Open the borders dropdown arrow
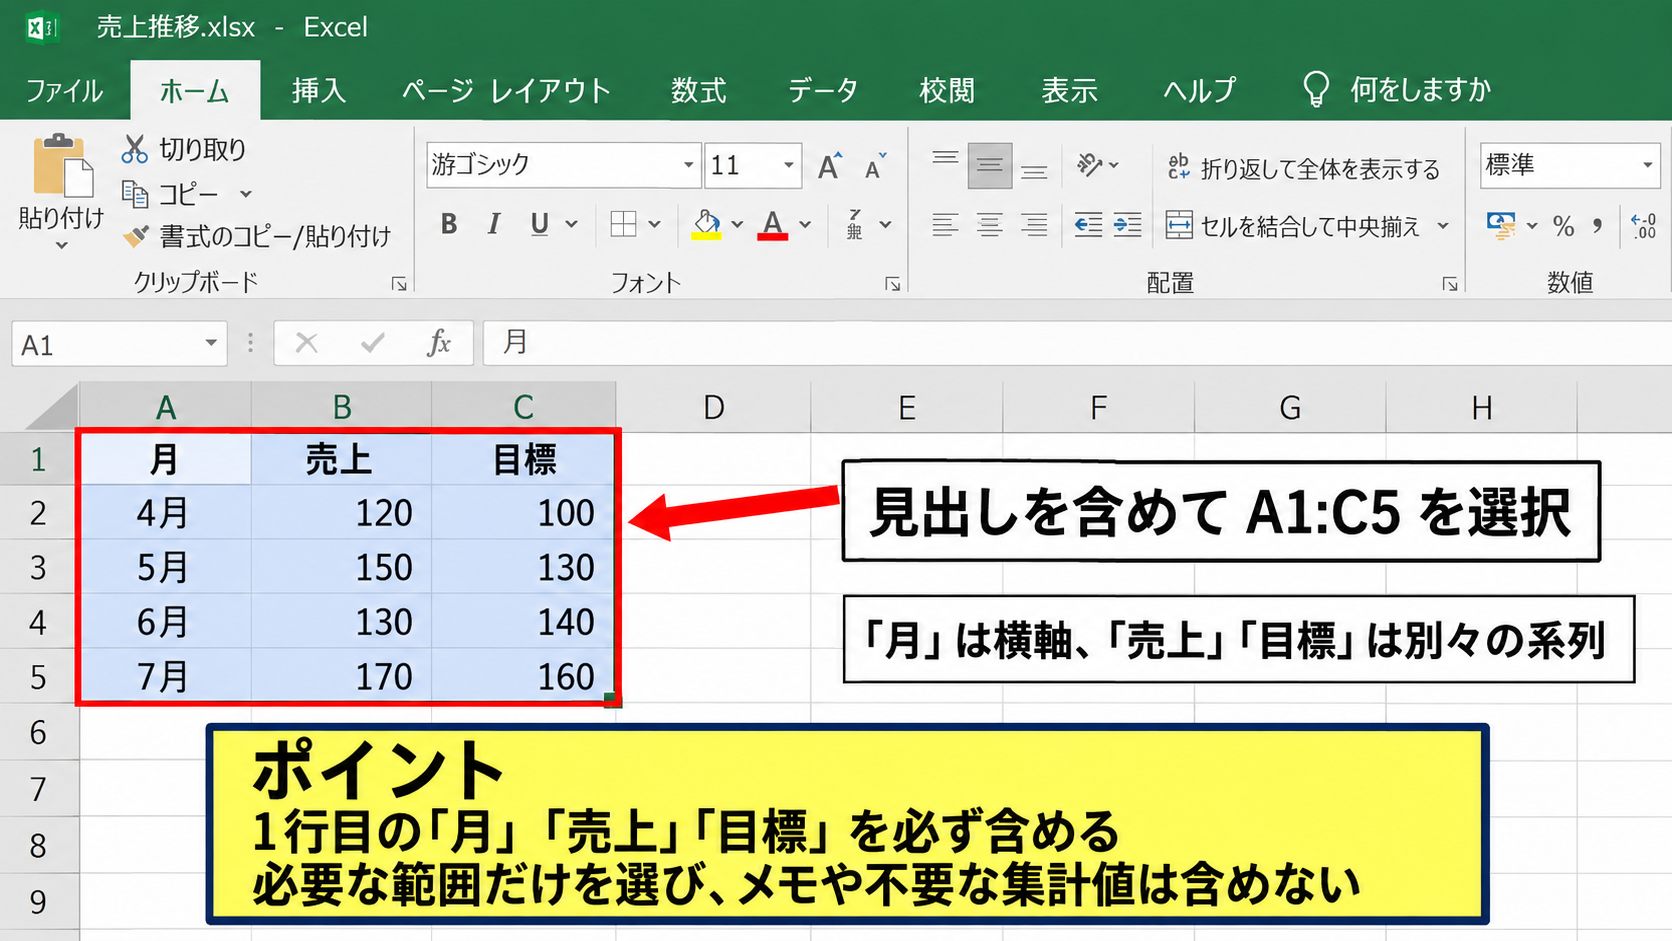Image resolution: width=1672 pixels, height=941 pixels. (654, 224)
